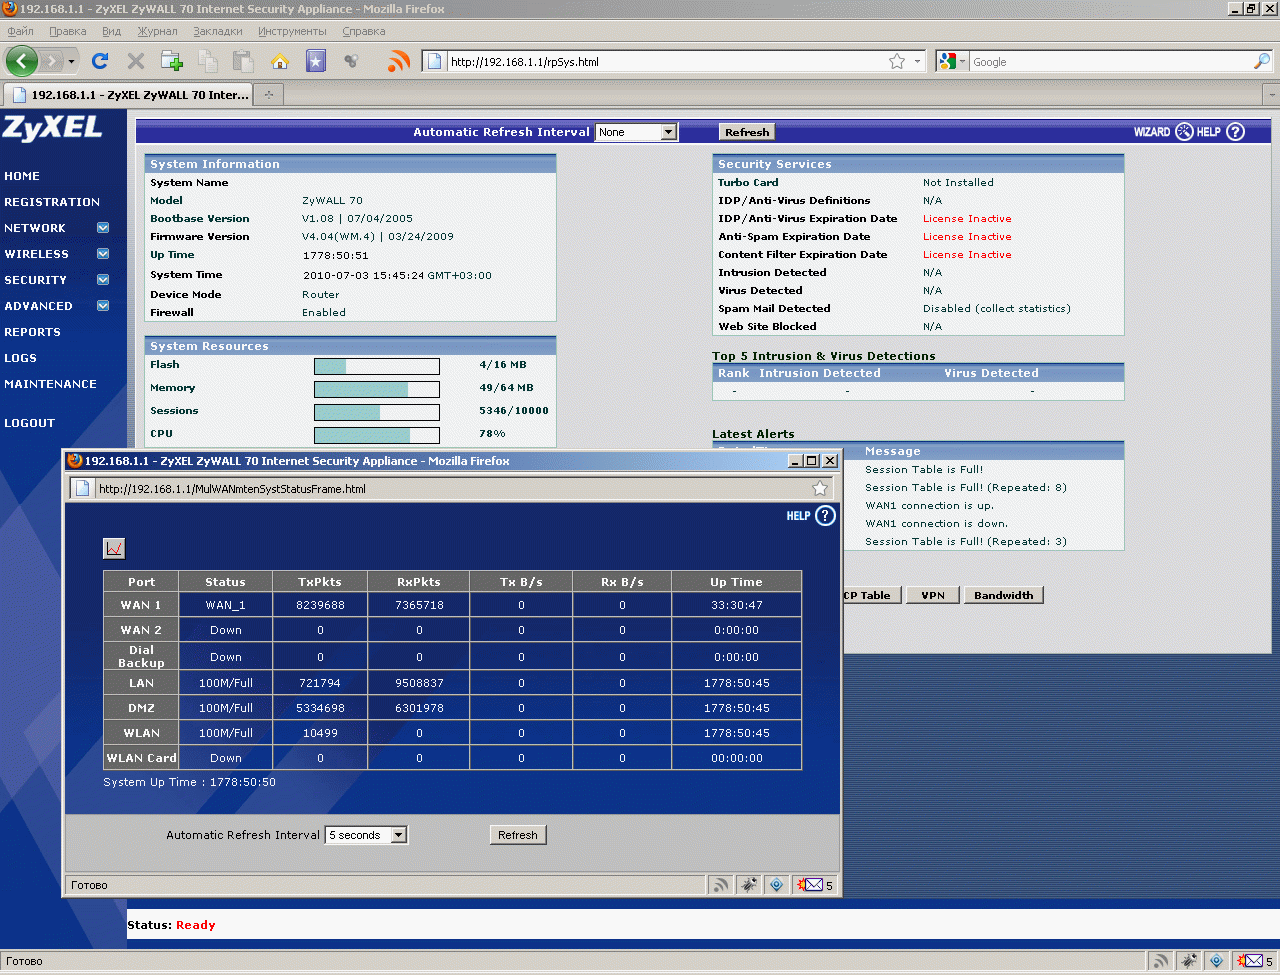
Task: Click Refresh button in main ZyXEL header
Action: (x=747, y=132)
